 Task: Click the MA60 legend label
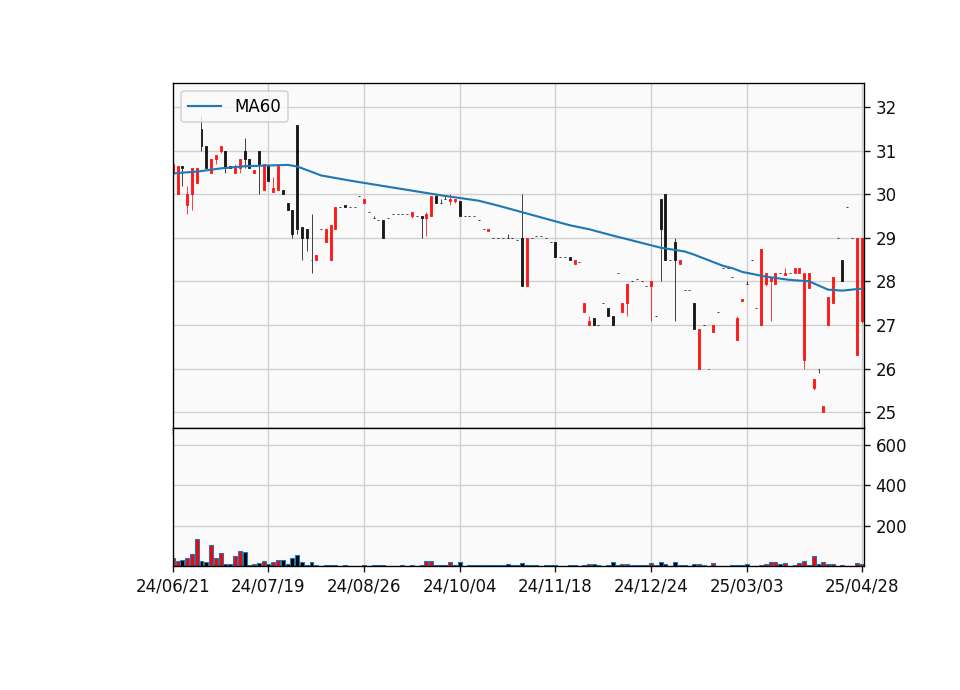click(257, 106)
